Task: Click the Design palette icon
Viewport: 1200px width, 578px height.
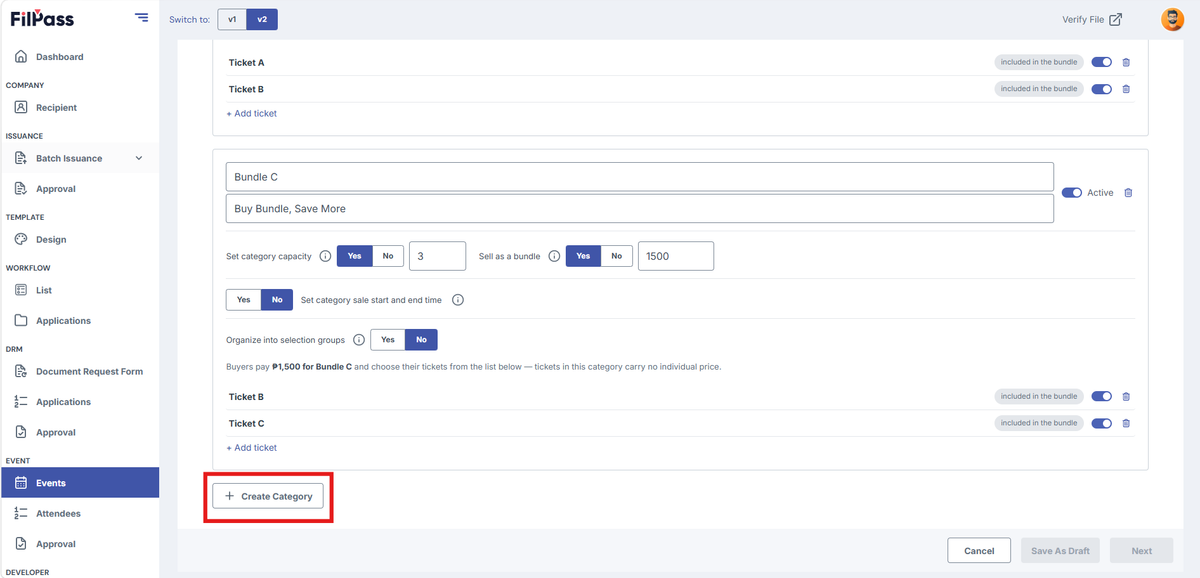Action: (21, 239)
